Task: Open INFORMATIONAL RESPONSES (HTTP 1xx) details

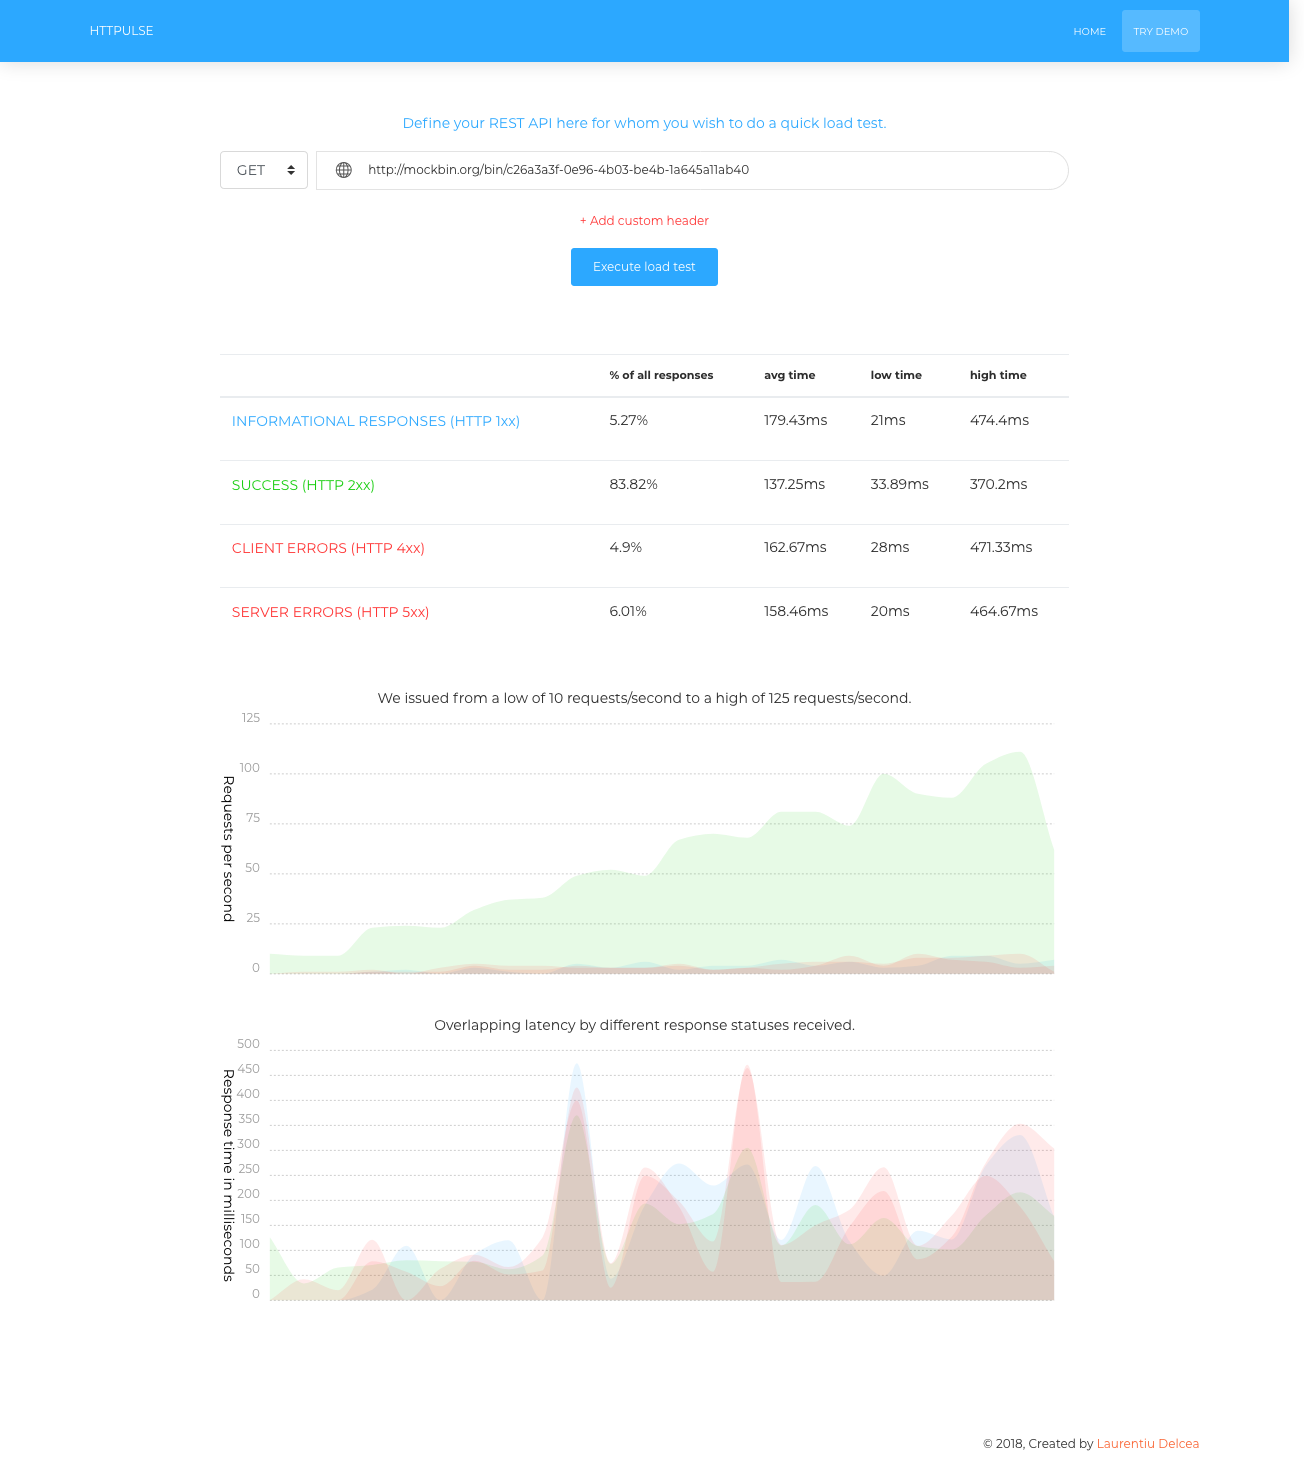Action: (376, 421)
